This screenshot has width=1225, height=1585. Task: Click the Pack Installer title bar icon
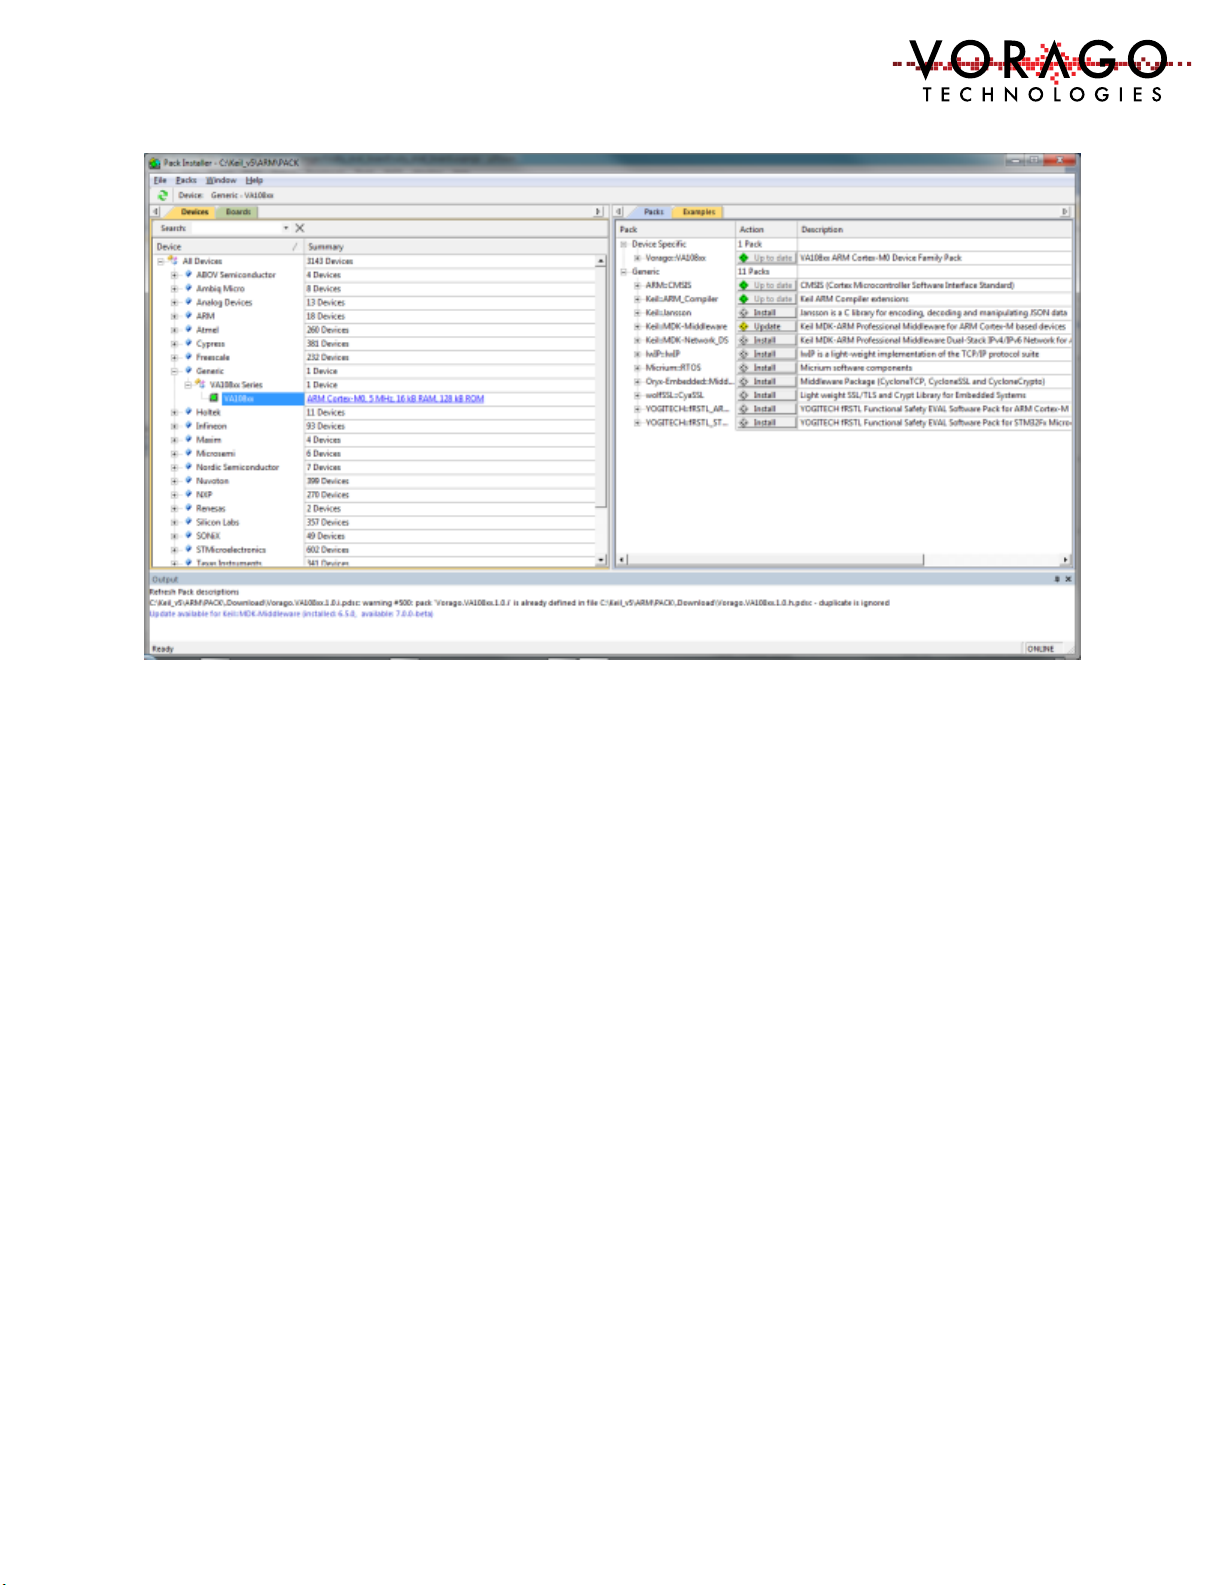click(154, 162)
